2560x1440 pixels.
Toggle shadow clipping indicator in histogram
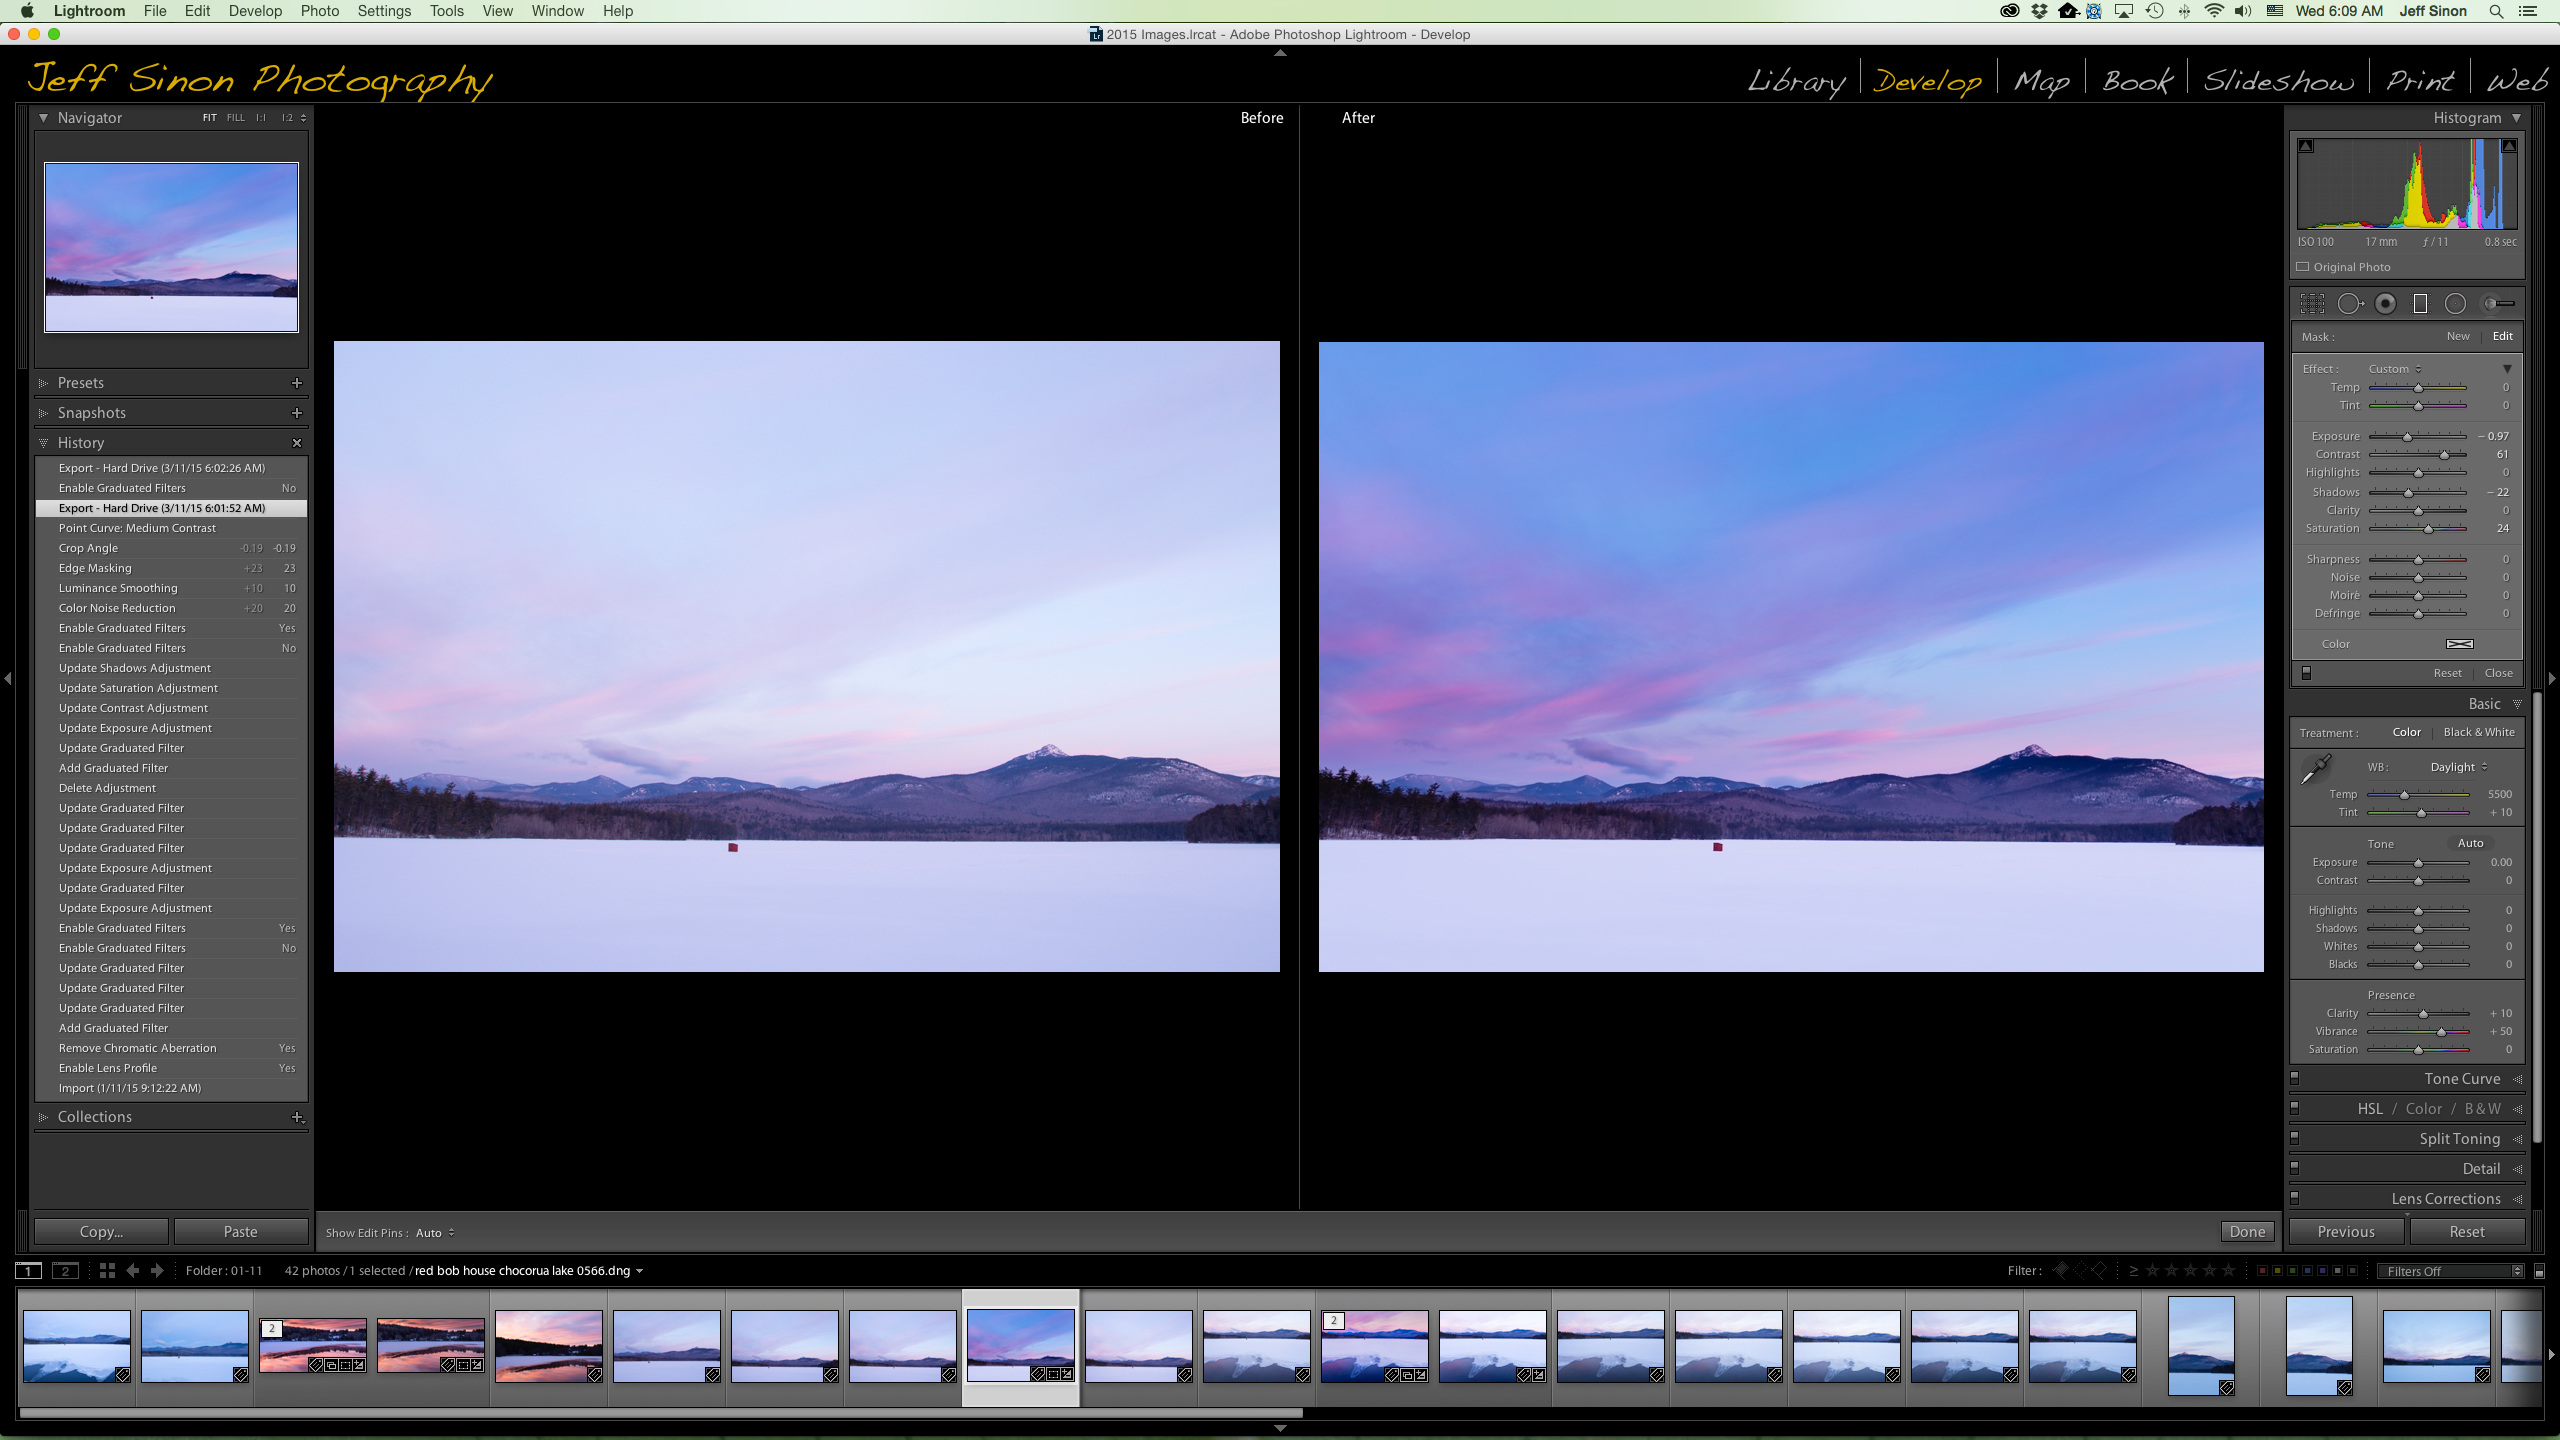[2306, 146]
